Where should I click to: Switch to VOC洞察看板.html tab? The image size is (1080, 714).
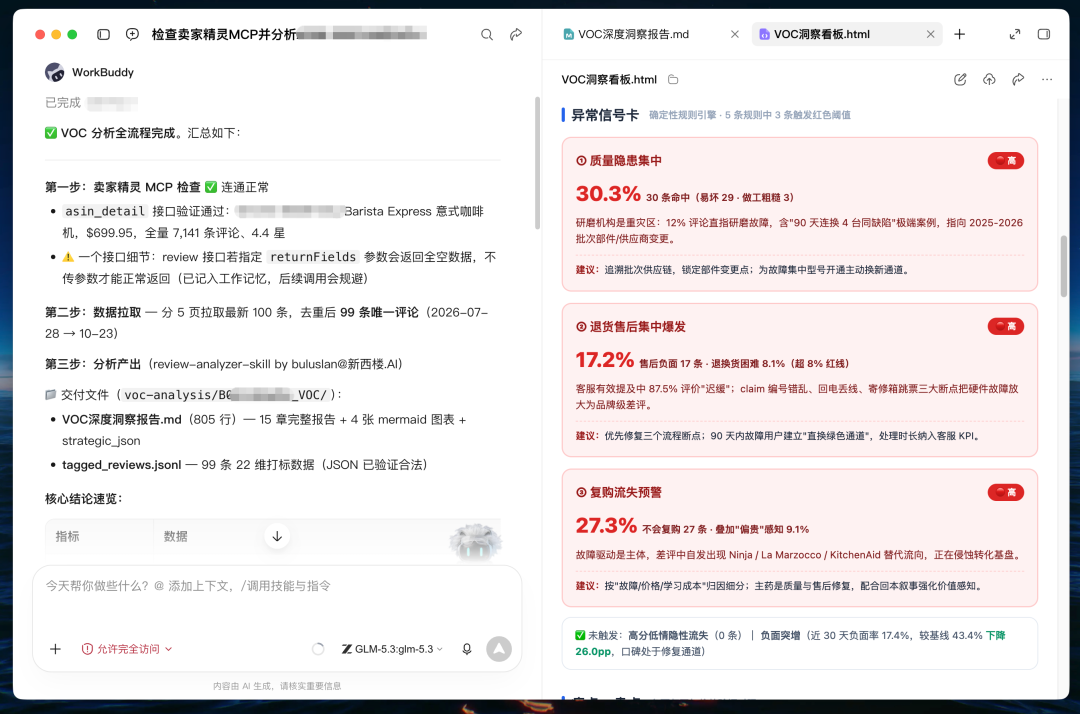[821, 34]
